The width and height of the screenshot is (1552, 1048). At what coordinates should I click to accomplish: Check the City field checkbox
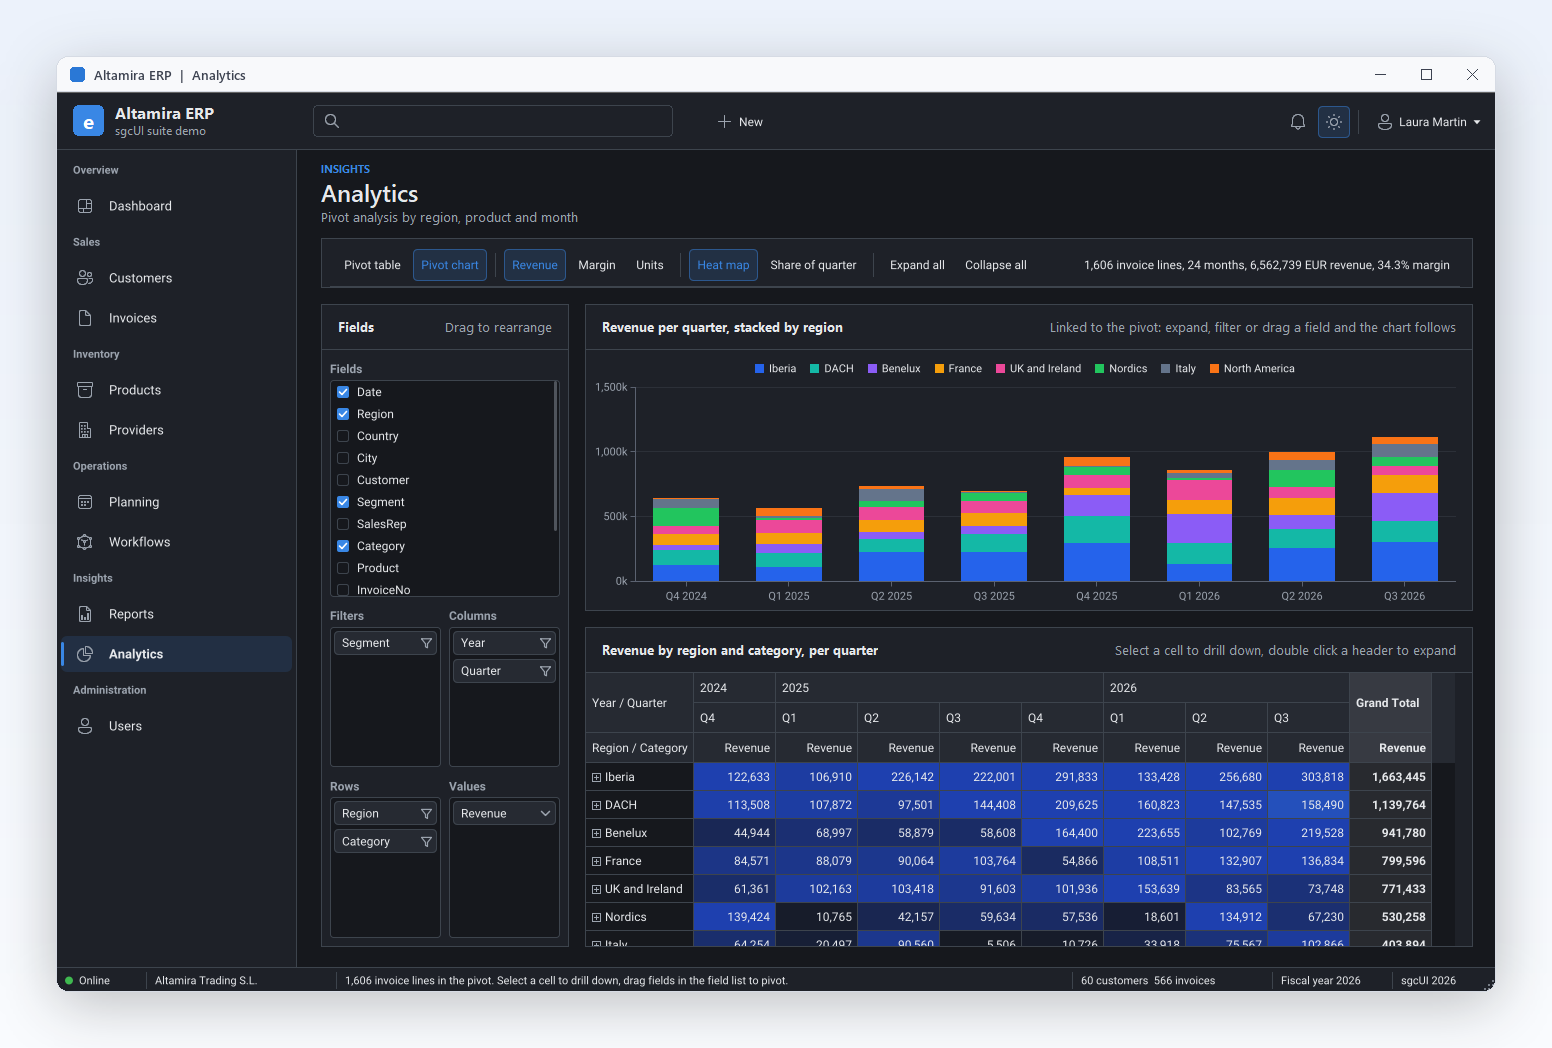[x=343, y=458]
